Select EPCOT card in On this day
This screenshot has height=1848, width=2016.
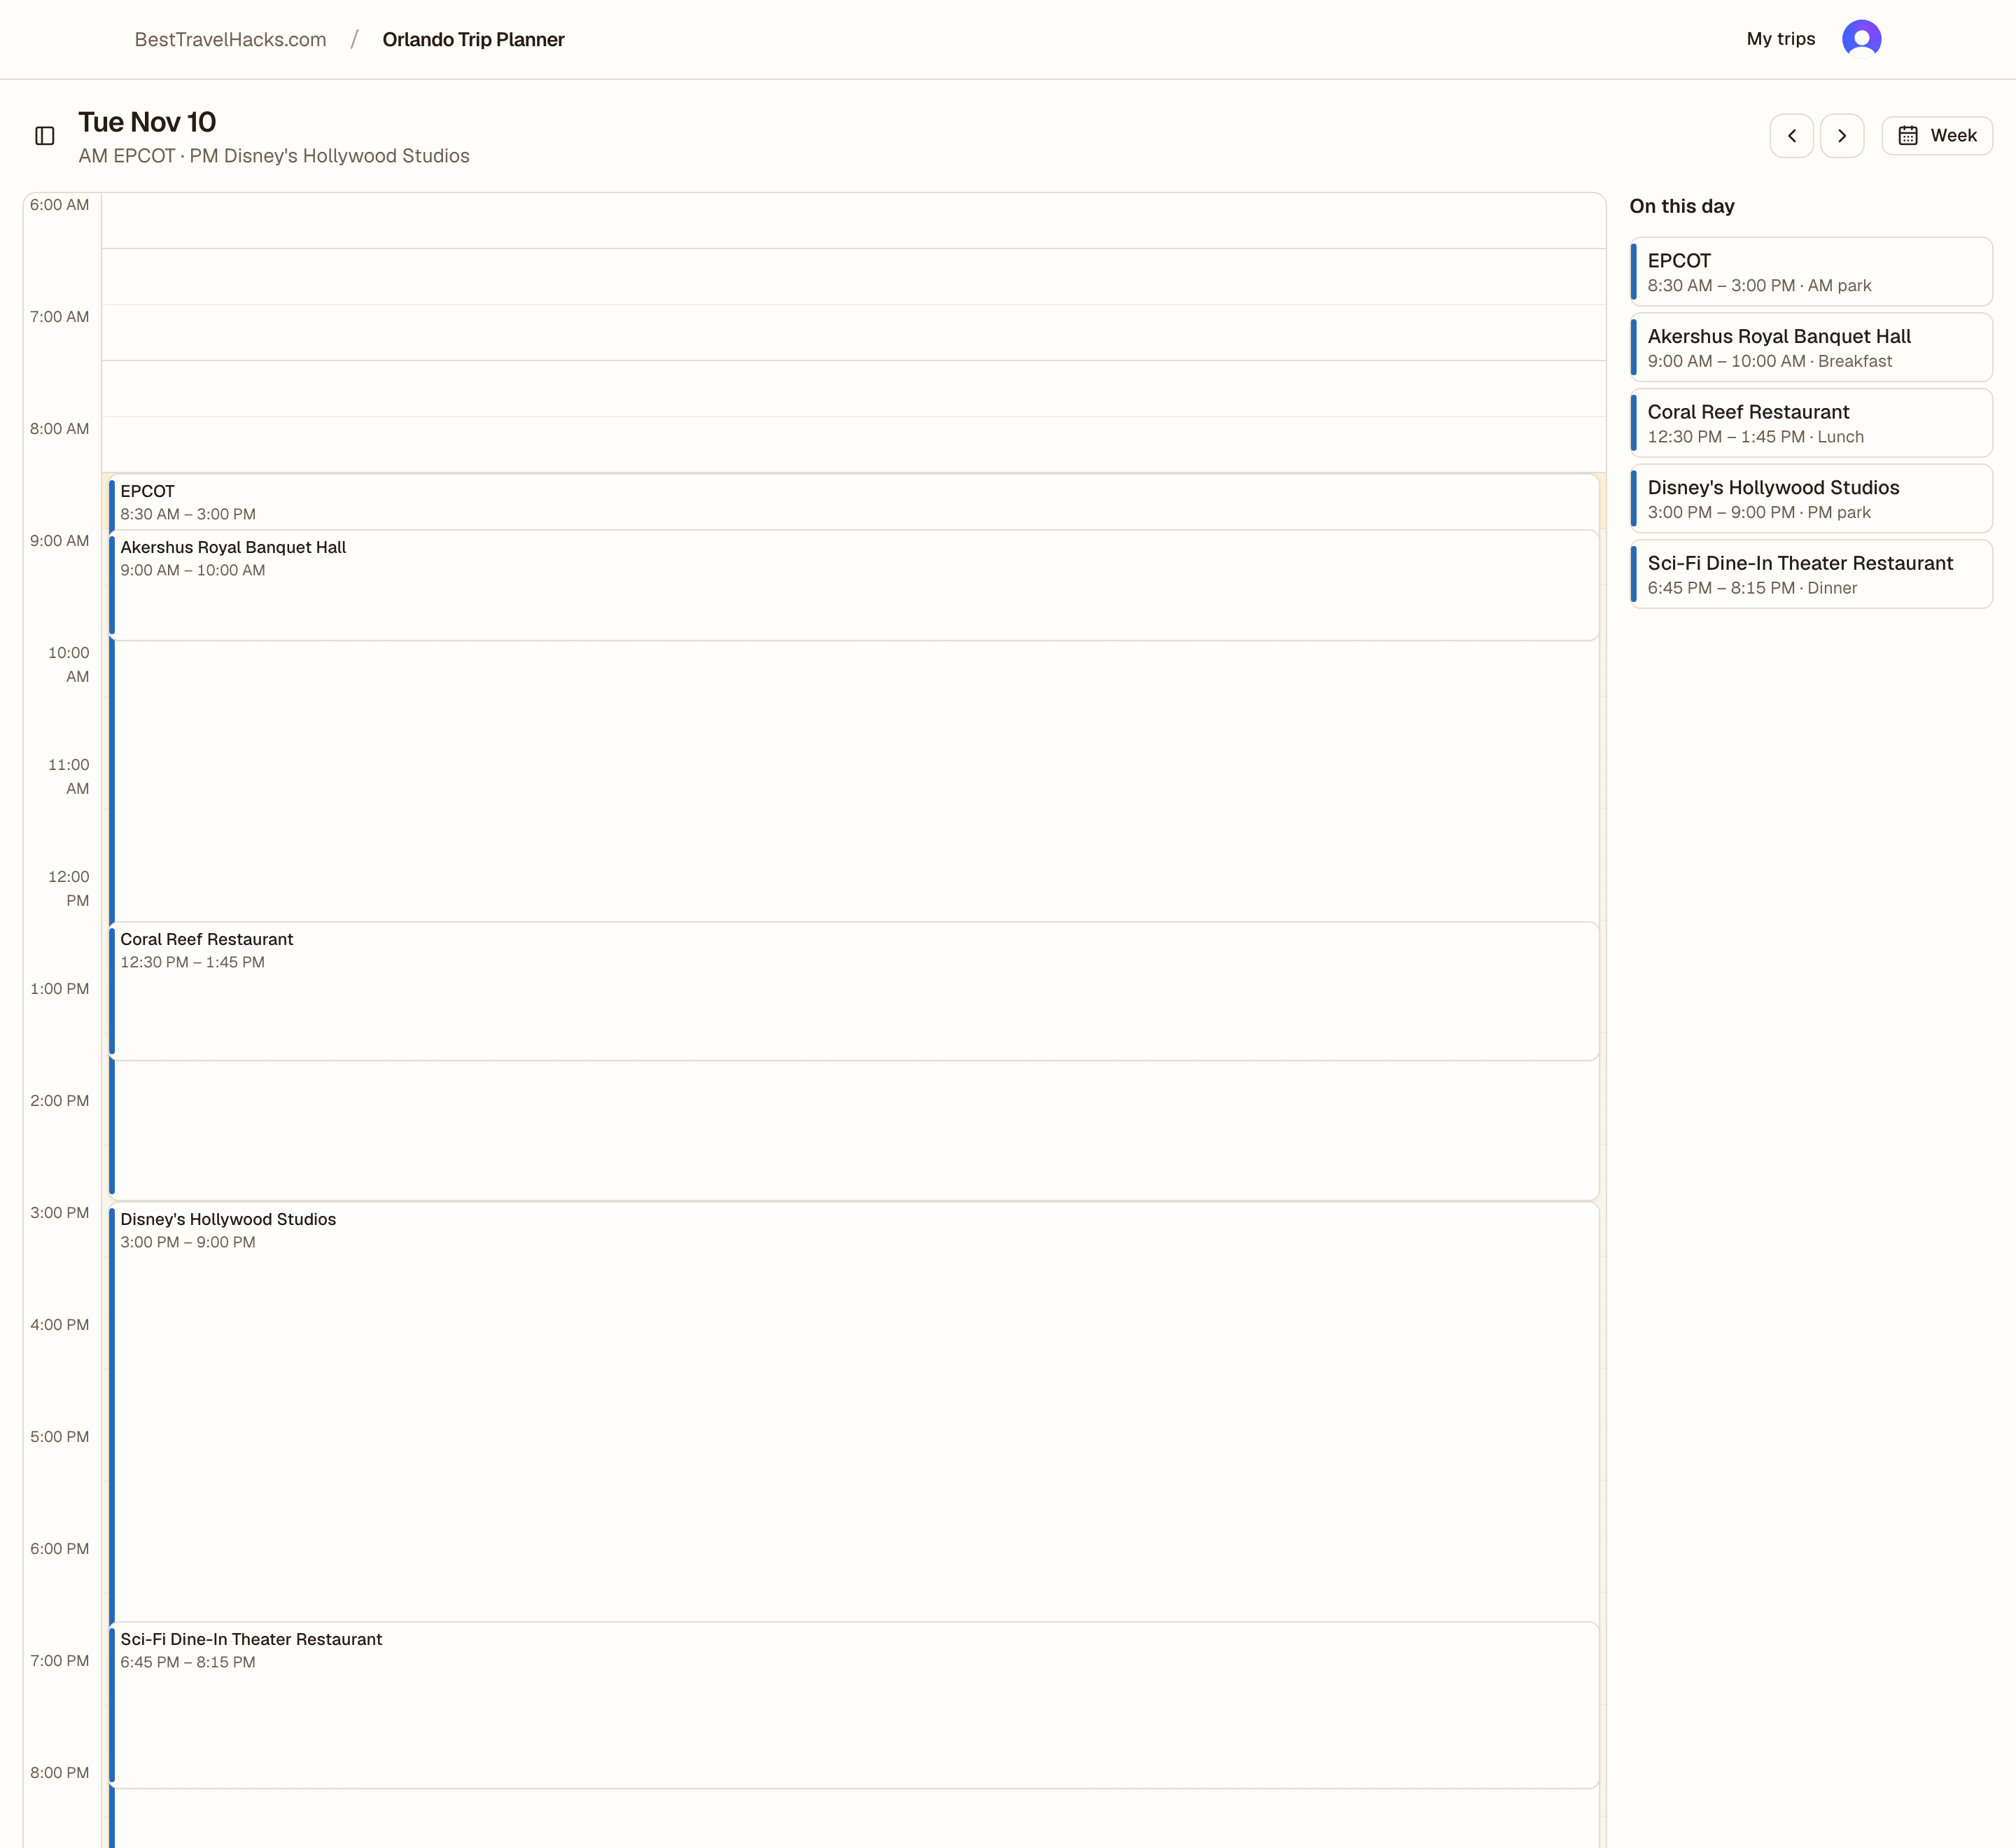1810,272
